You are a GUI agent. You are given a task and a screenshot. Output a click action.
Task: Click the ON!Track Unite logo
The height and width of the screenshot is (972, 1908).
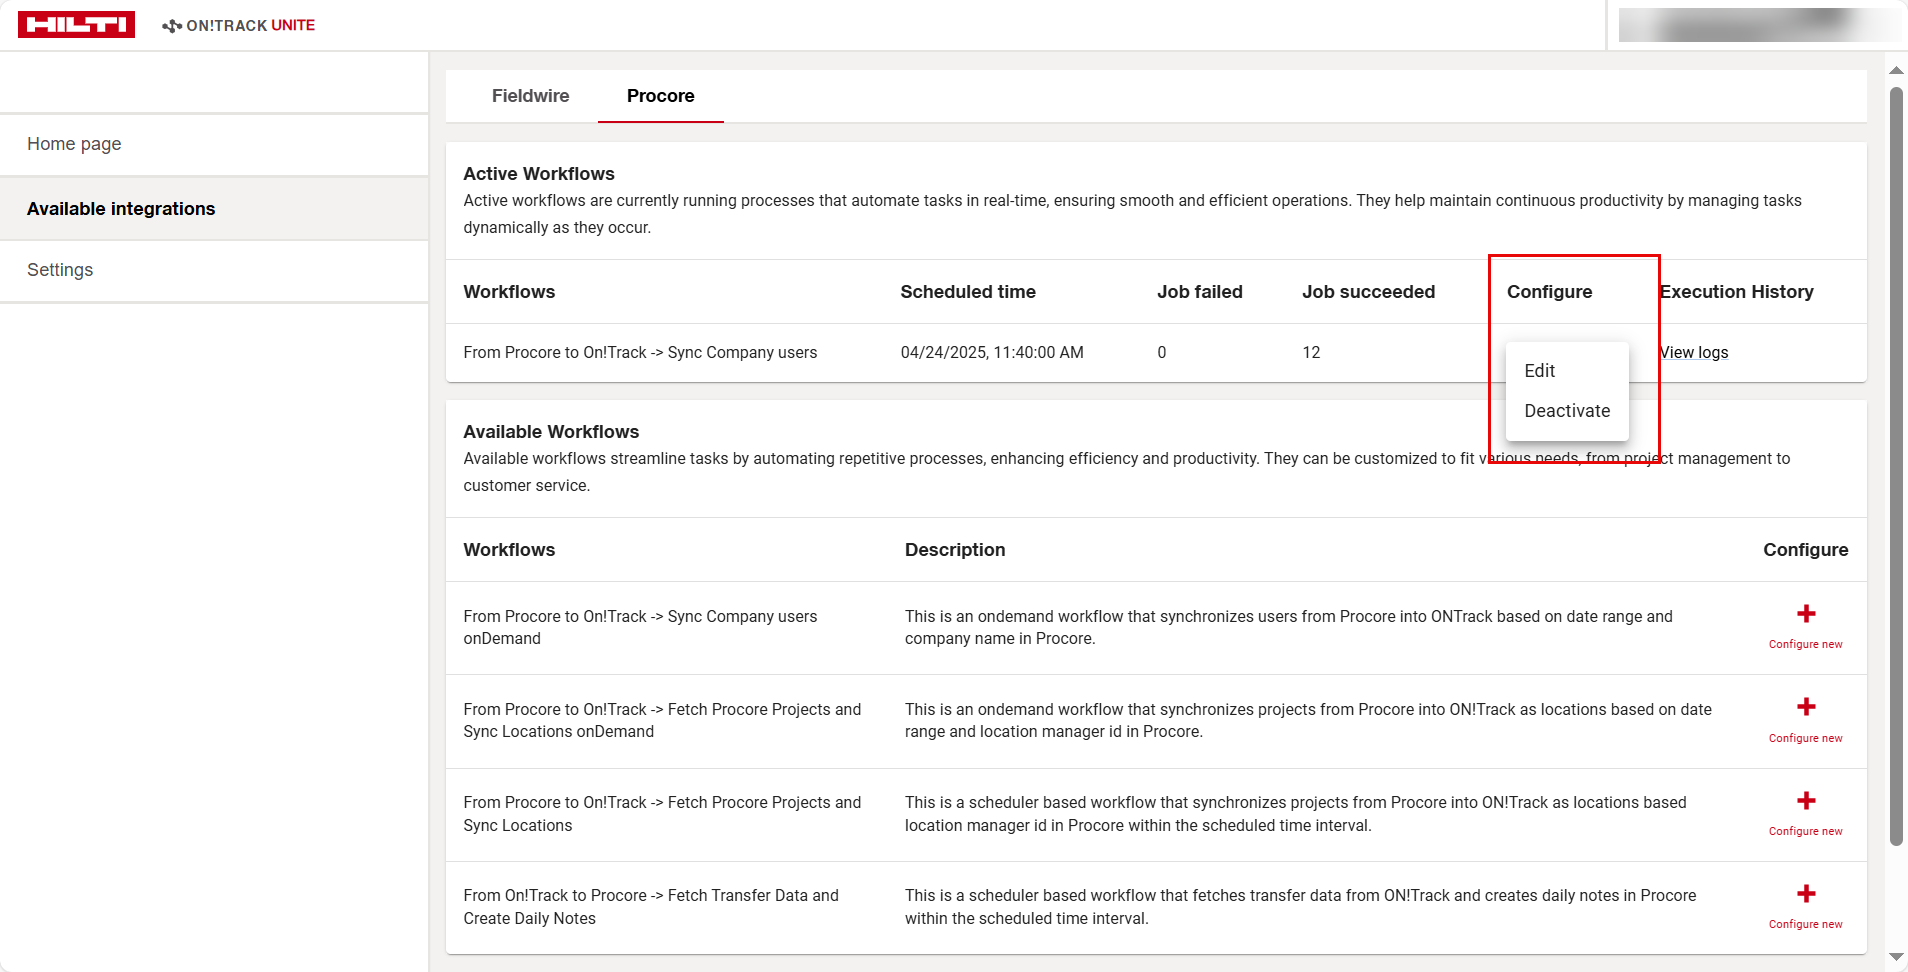click(239, 25)
